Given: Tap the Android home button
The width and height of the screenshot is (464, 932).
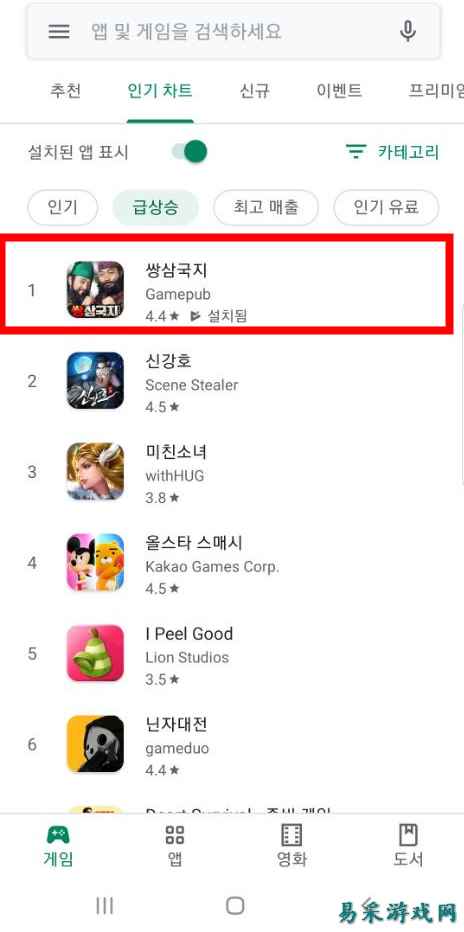Looking at the screenshot, I should (235, 905).
